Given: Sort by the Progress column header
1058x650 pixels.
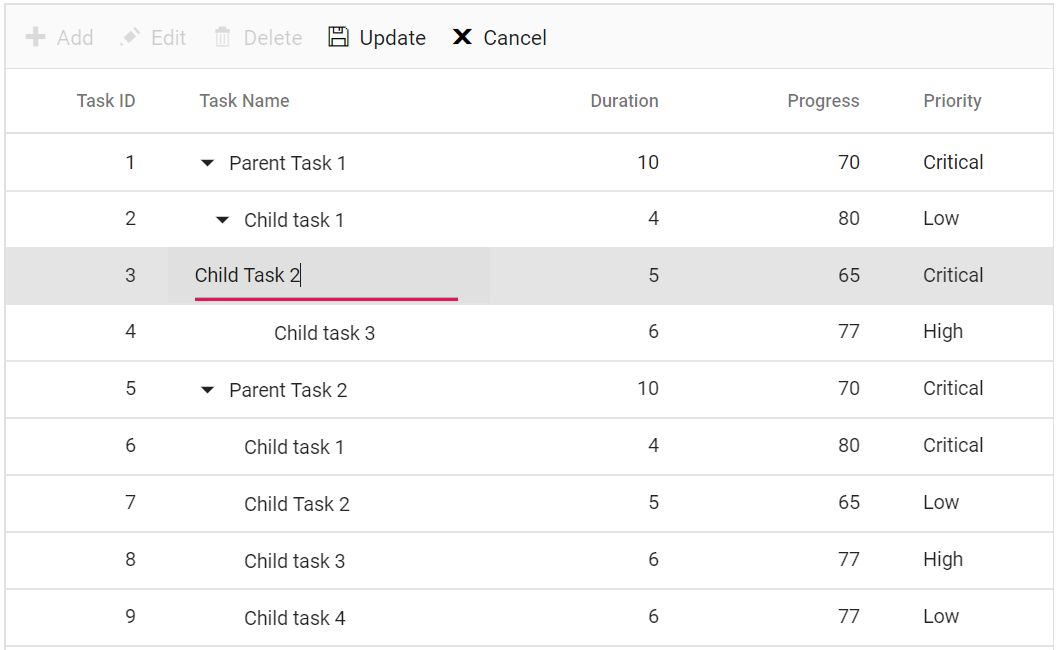Looking at the screenshot, I should tap(823, 100).
